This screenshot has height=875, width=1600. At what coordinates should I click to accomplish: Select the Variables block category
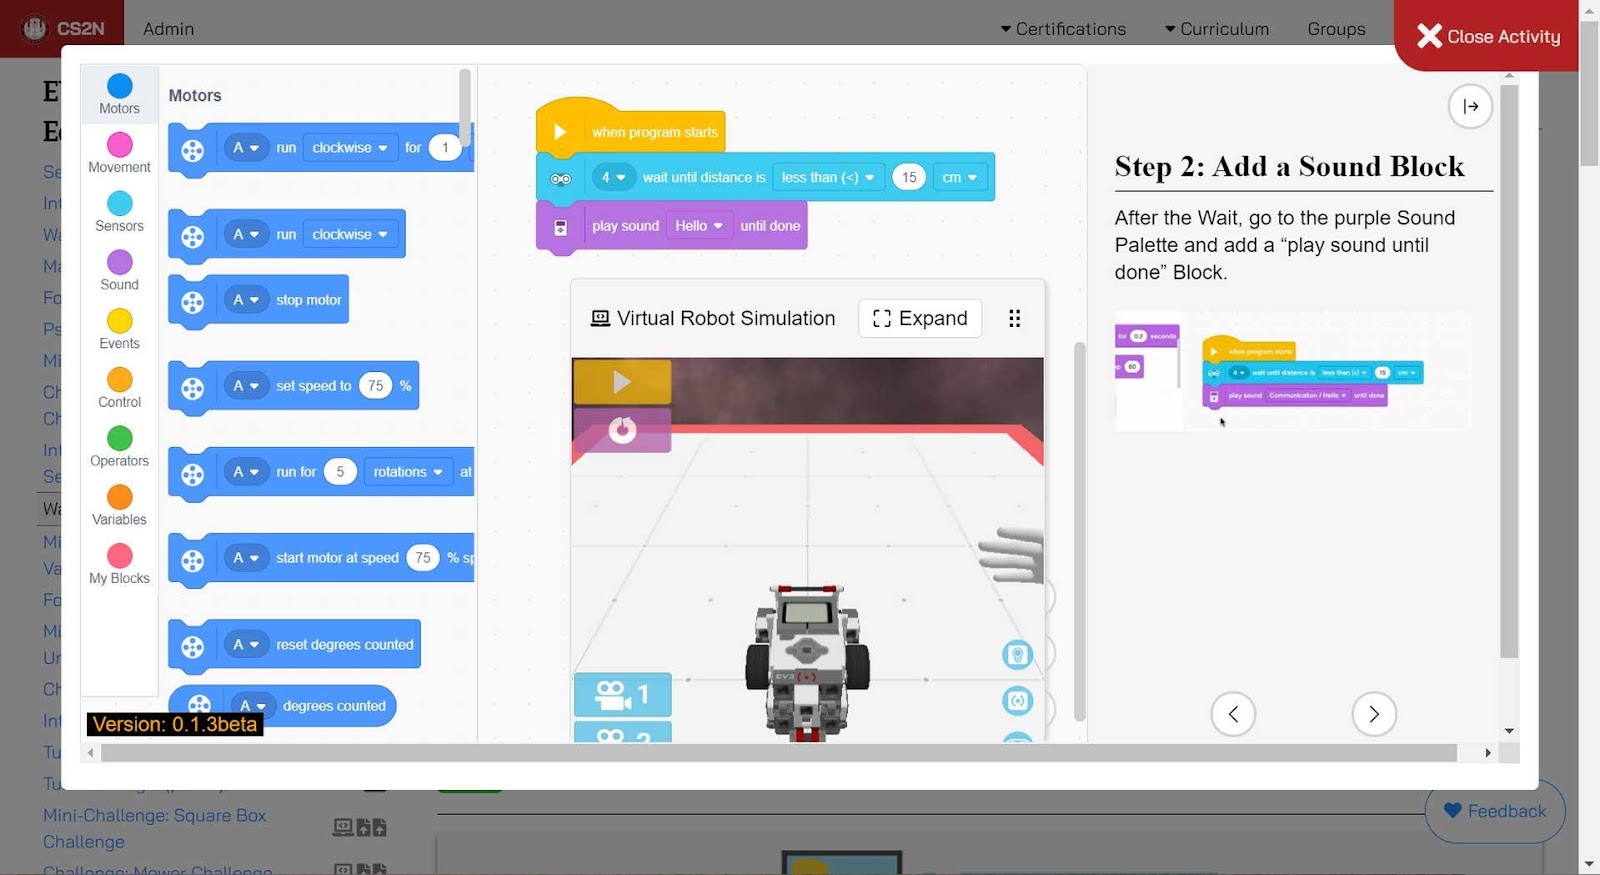119,505
